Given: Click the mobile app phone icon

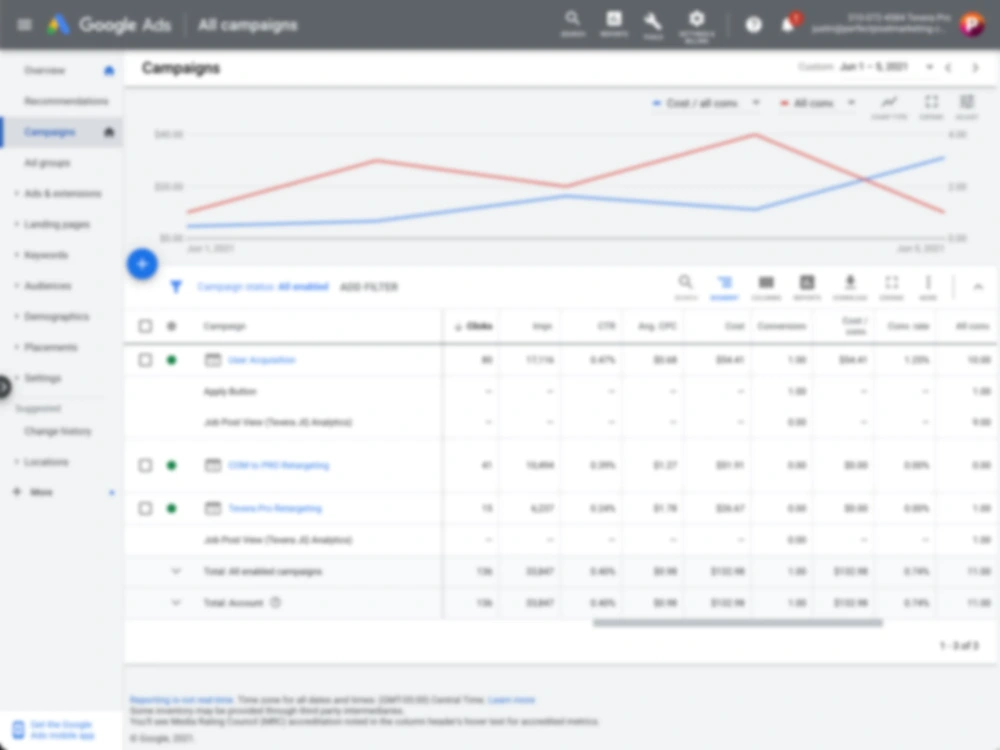Looking at the screenshot, I should pos(18,730).
